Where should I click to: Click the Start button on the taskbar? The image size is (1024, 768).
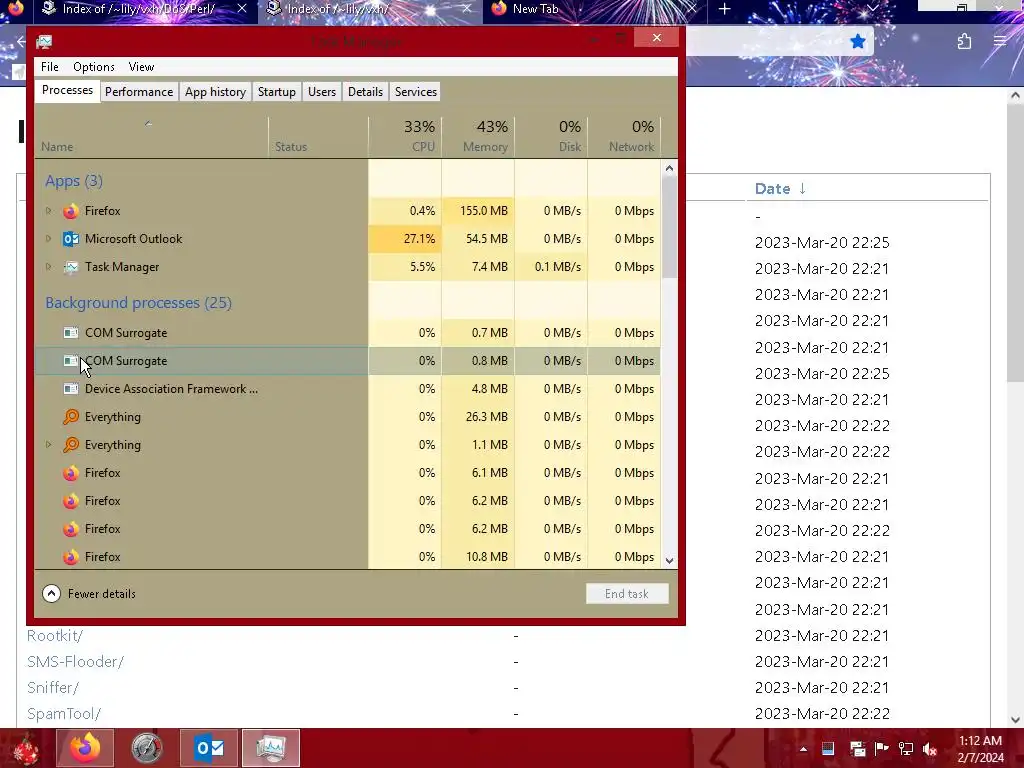(x=25, y=748)
